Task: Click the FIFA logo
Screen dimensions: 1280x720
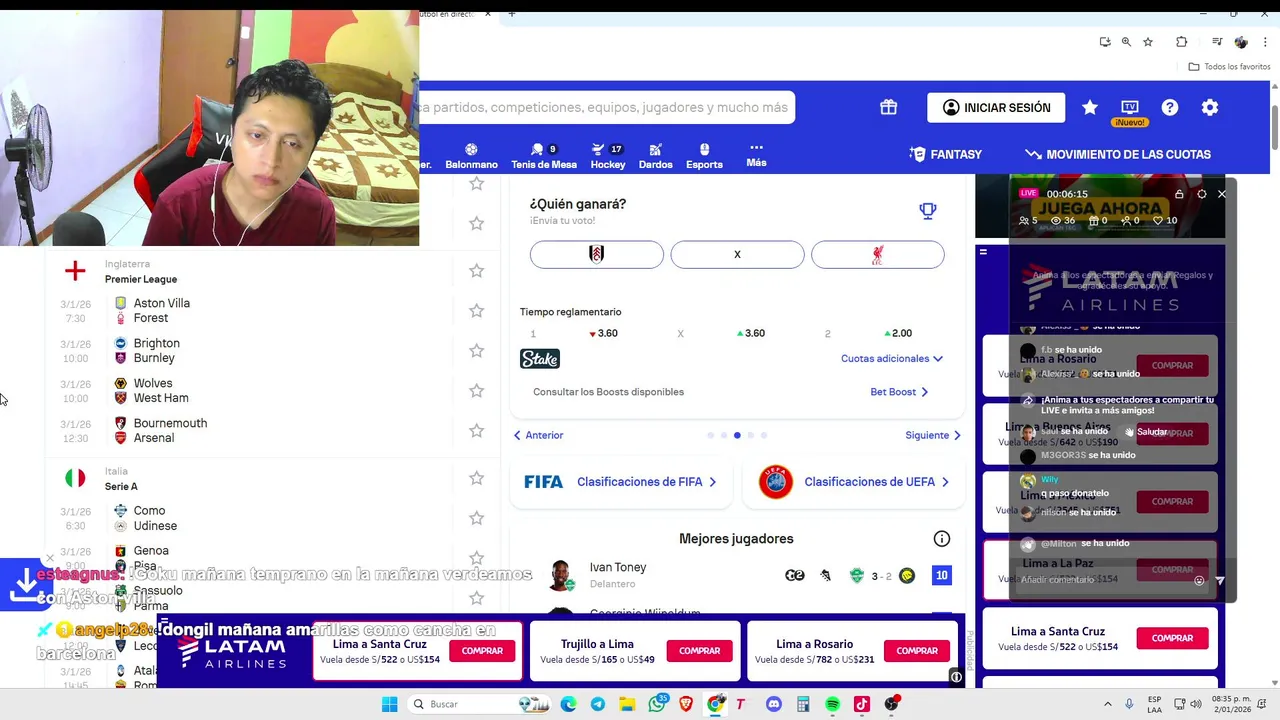Action: tap(544, 482)
